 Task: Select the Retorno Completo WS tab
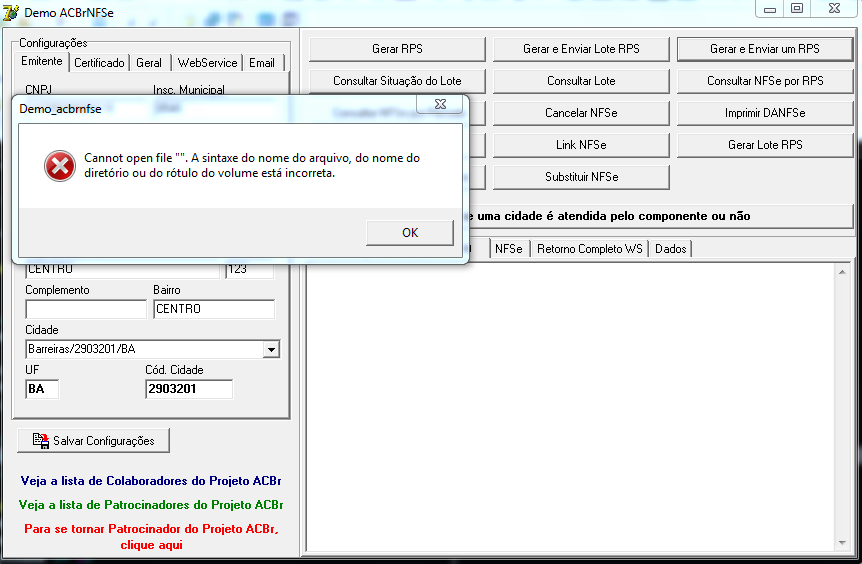[589, 249]
